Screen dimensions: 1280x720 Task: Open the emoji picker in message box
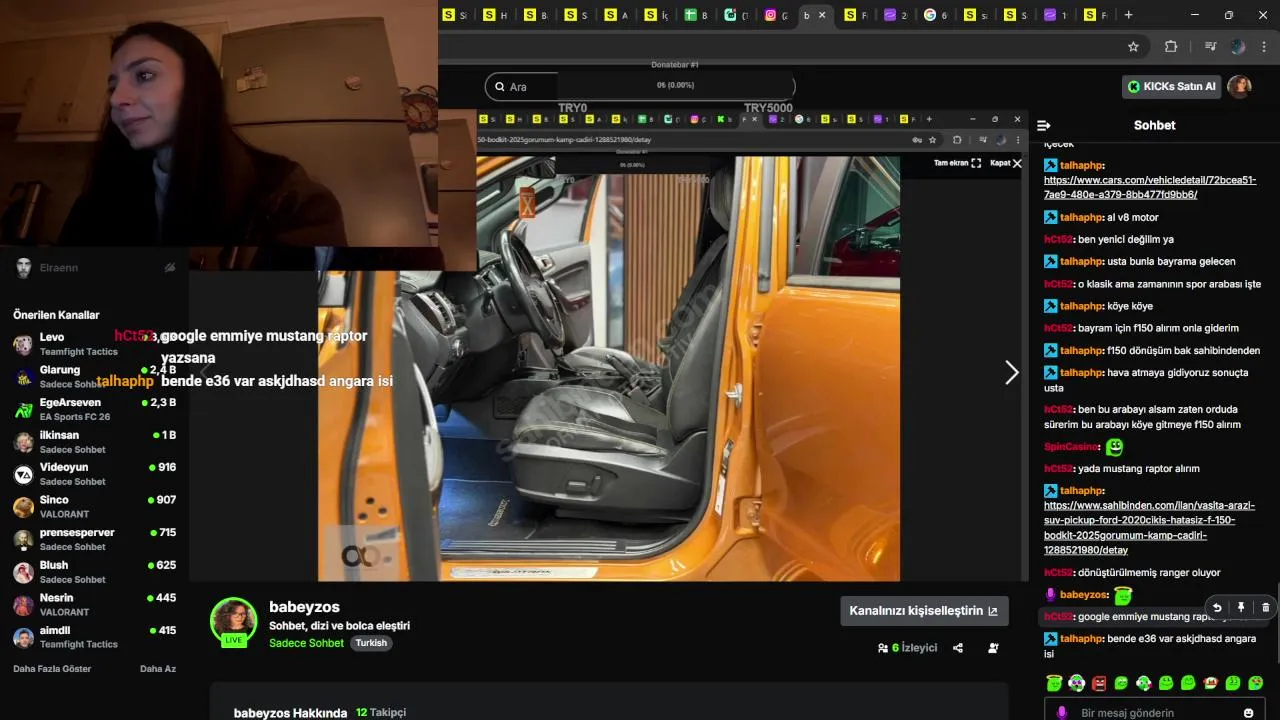[1248, 713]
